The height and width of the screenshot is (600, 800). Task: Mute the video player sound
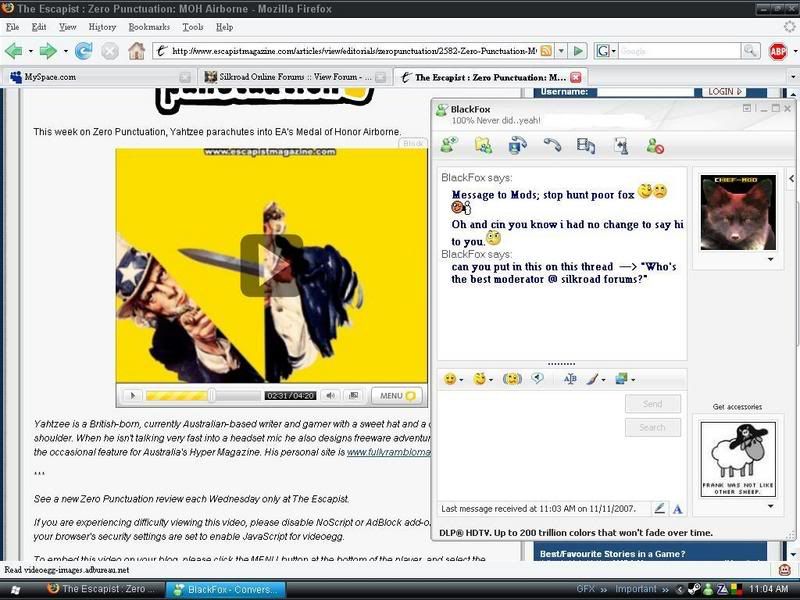tap(330, 396)
